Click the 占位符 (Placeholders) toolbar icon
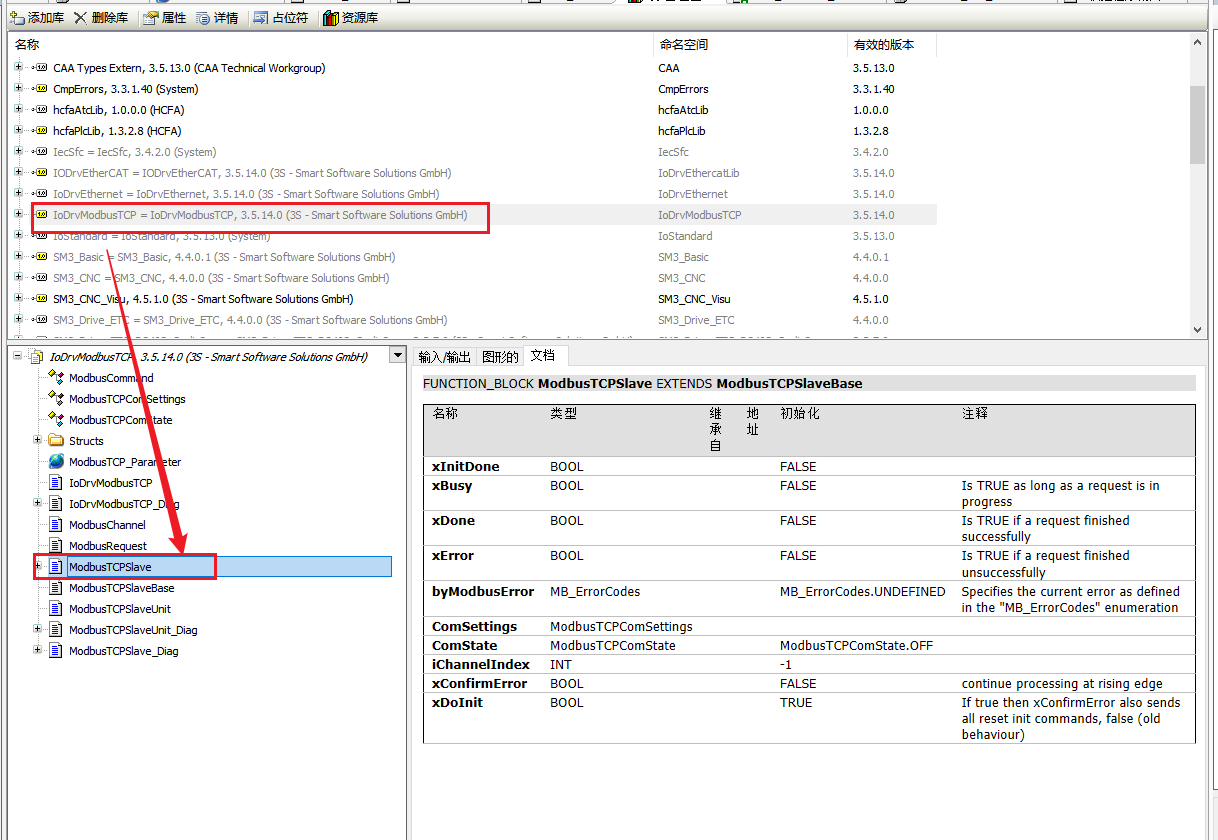This screenshot has width=1218, height=840. (x=260, y=18)
